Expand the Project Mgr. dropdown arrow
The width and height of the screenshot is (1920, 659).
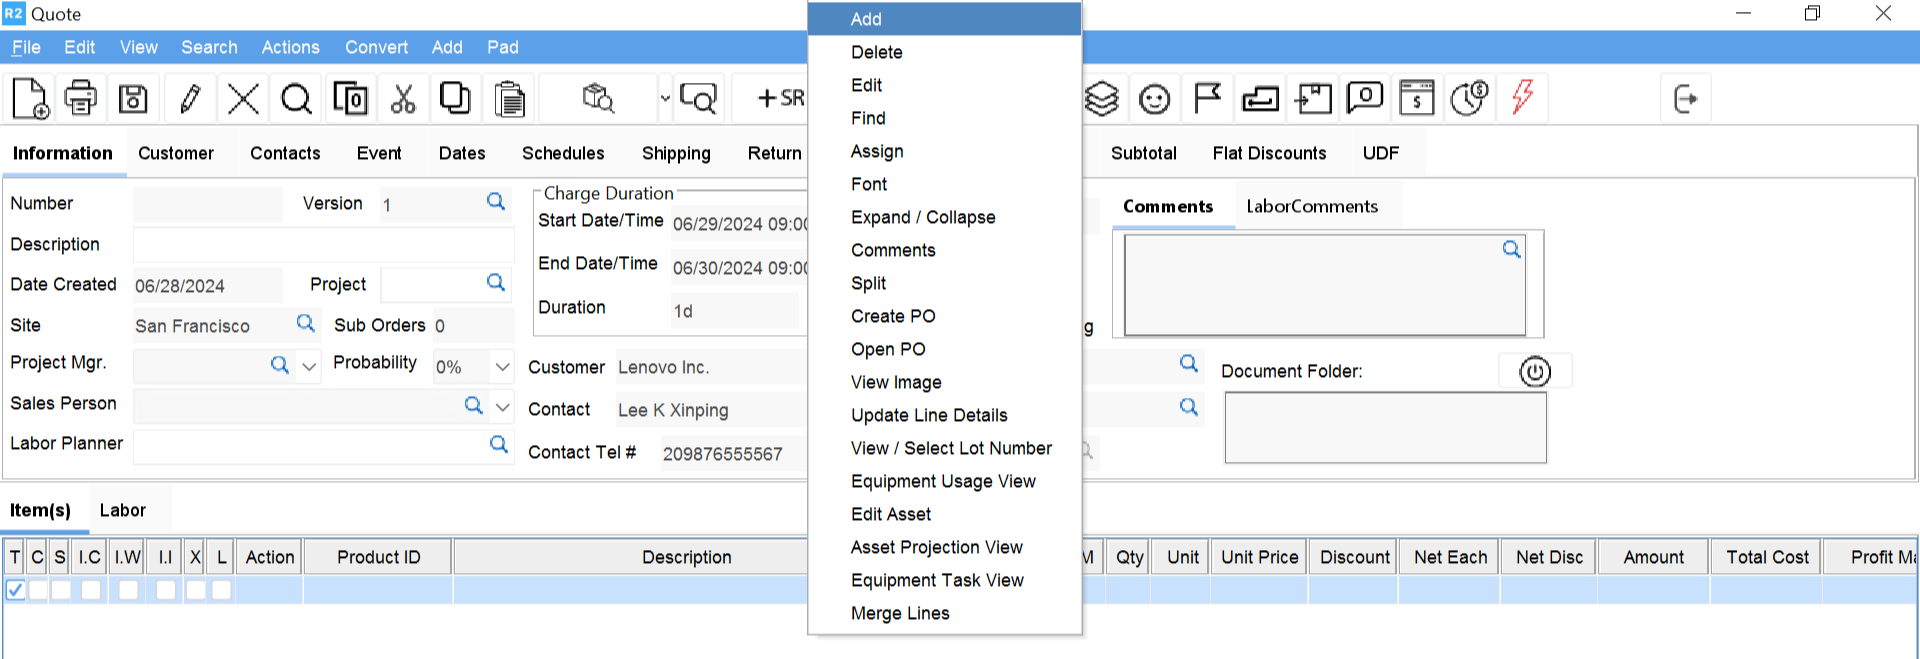pos(309,367)
